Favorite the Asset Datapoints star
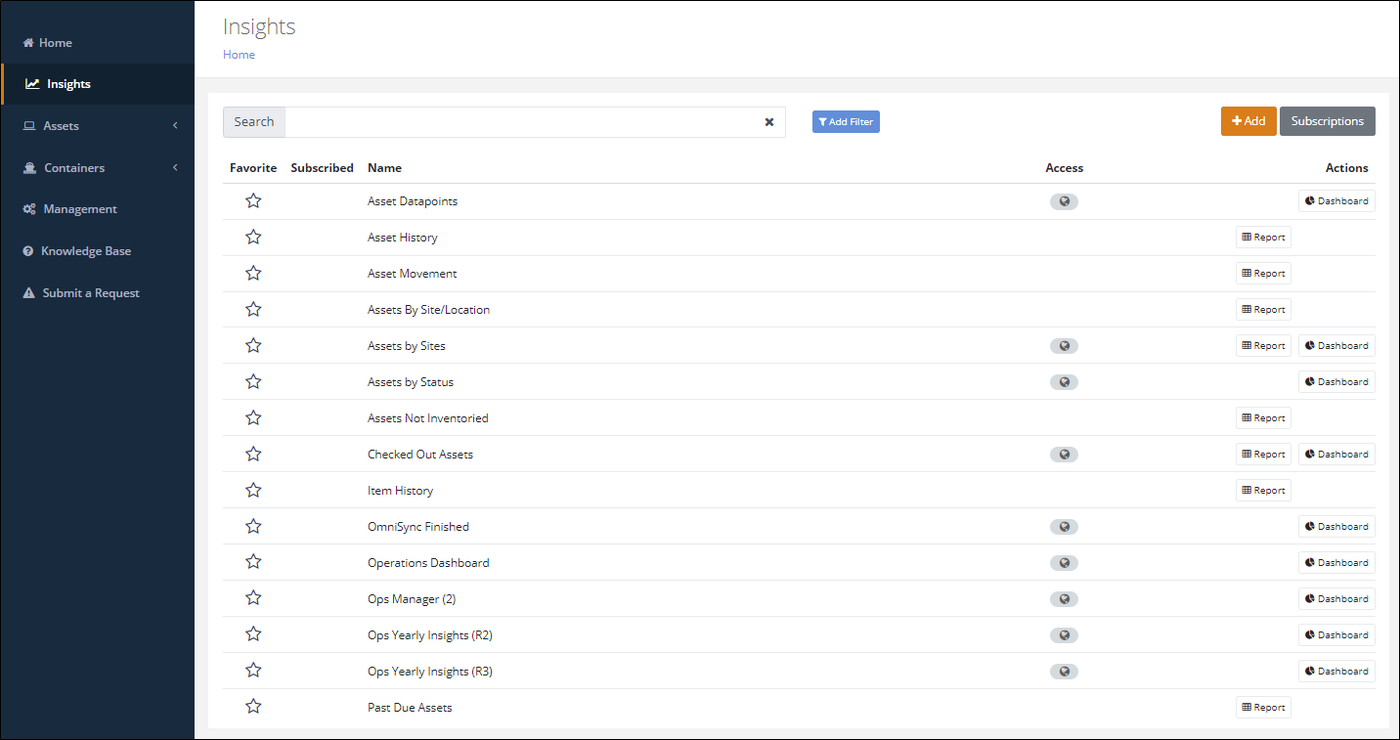 coord(253,201)
